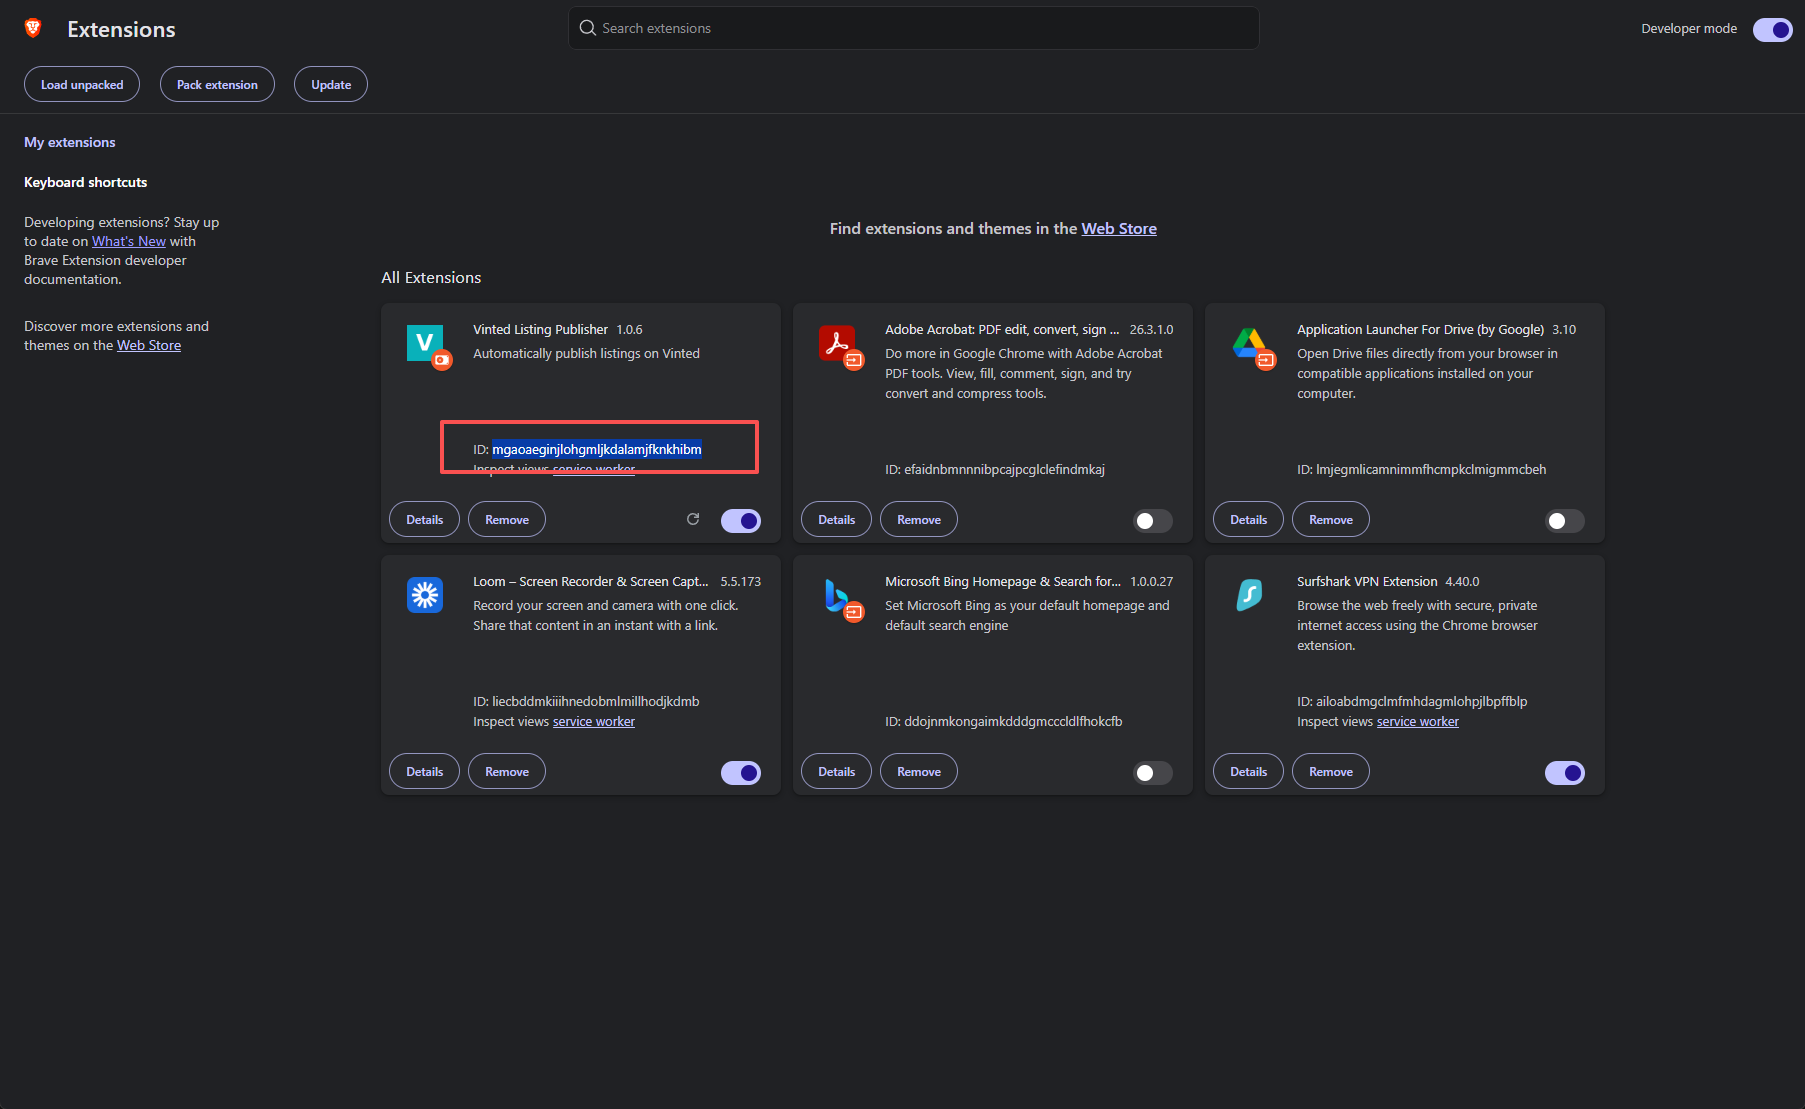Open the What's New link
This screenshot has width=1805, height=1109.
(x=129, y=241)
